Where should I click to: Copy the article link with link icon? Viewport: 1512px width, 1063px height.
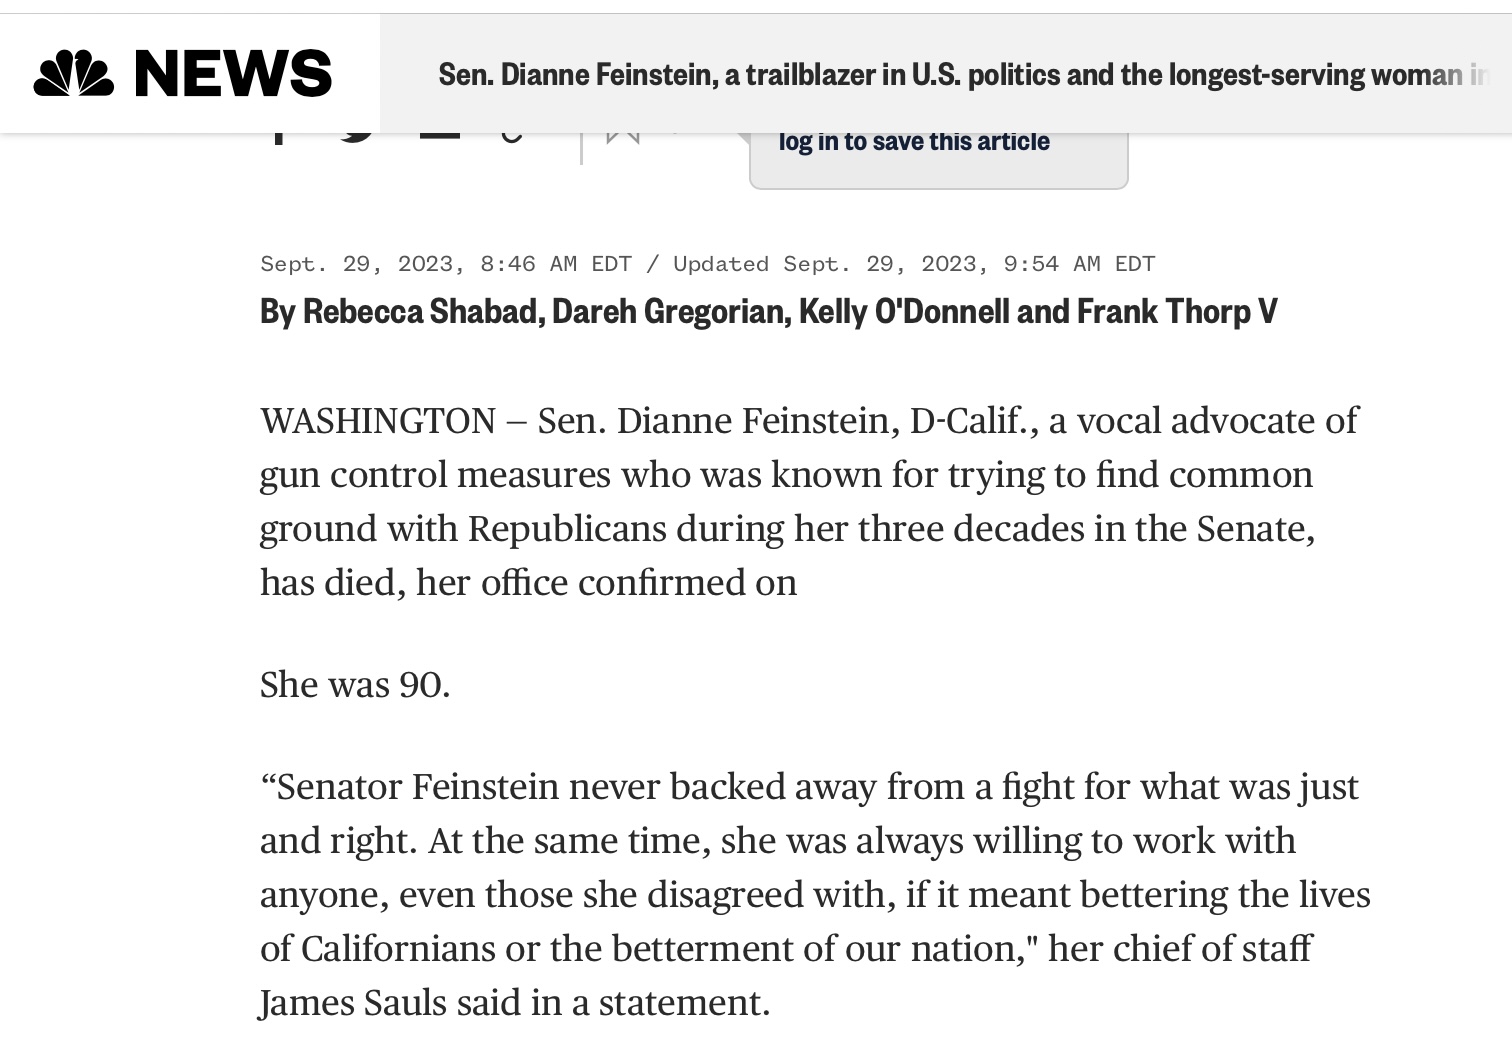512,138
